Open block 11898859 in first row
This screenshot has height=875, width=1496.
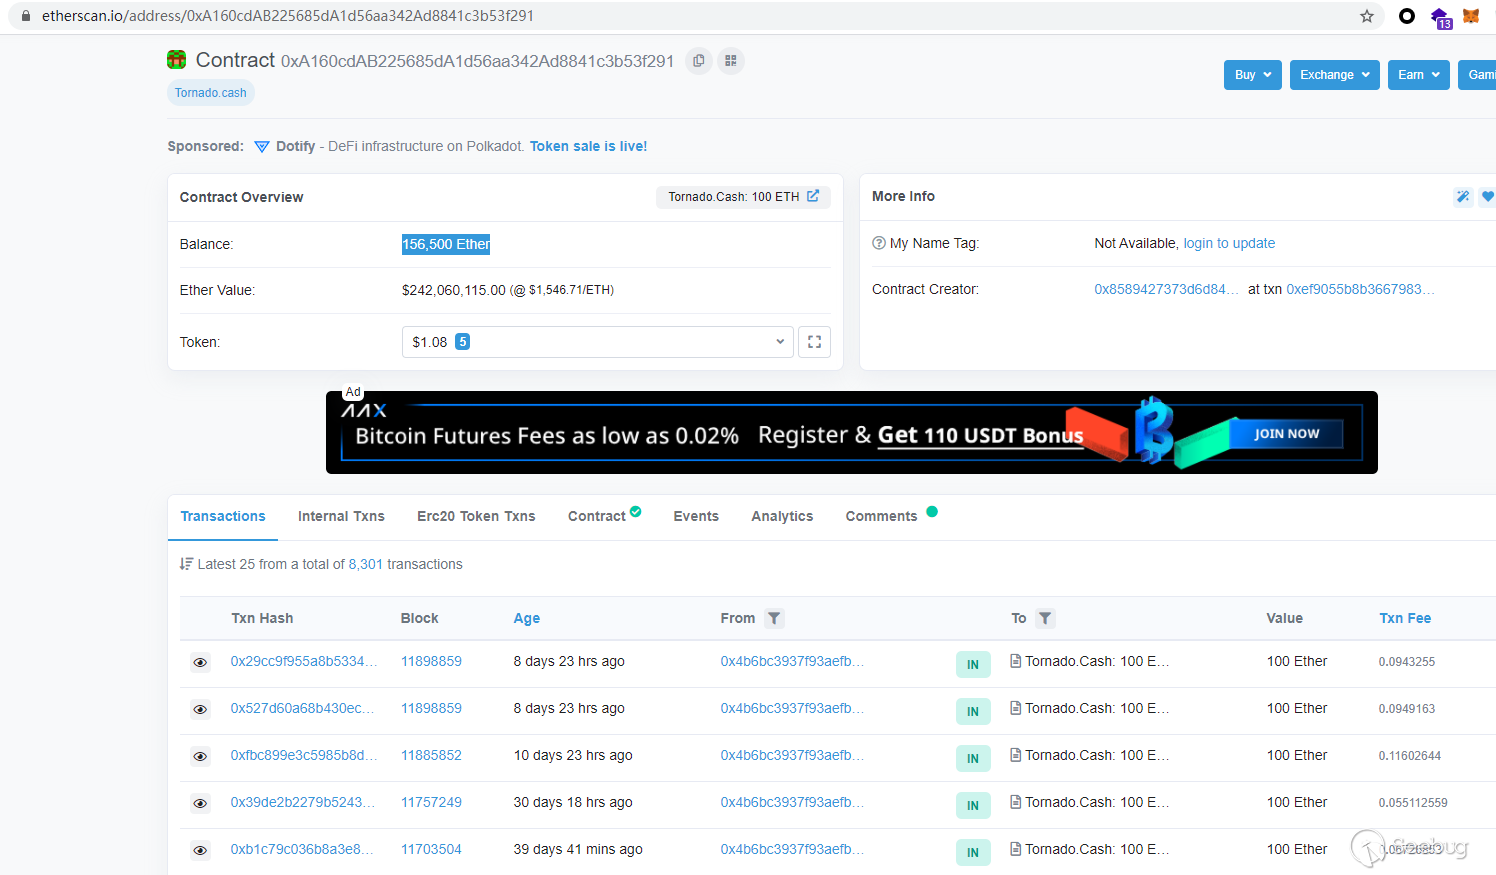click(x=431, y=661)
